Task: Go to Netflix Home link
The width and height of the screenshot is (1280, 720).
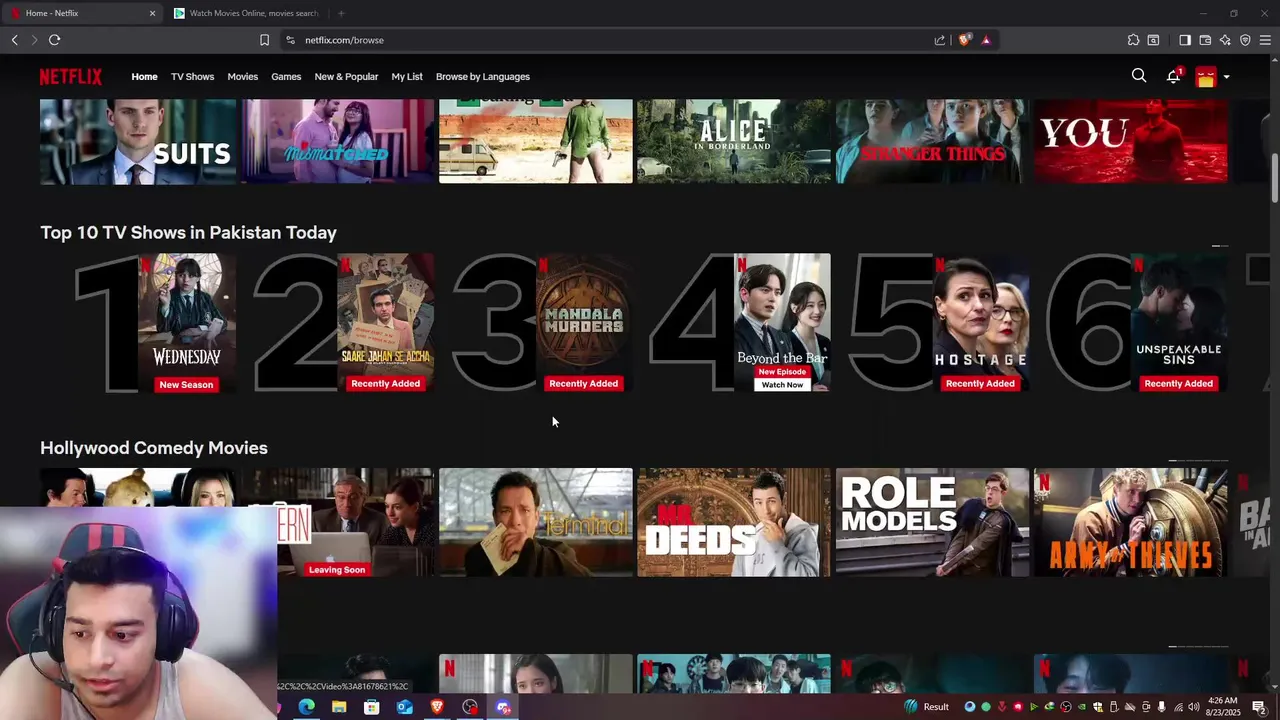Action: (144, 77)
